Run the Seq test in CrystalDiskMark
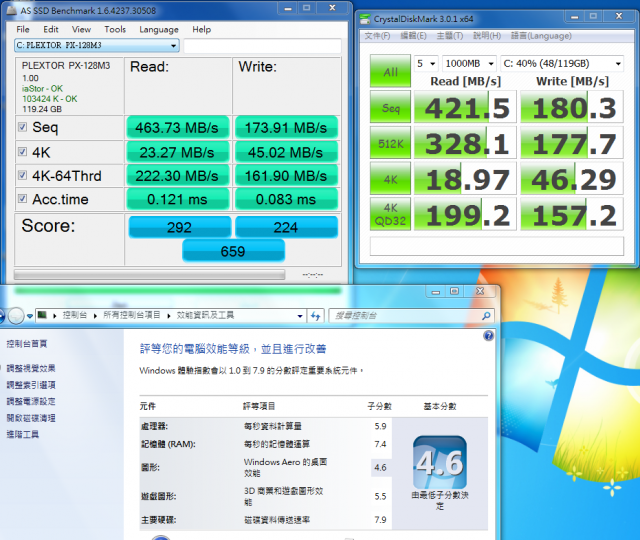640x540 pixels. pyautogui.click(x=390, y=107)
